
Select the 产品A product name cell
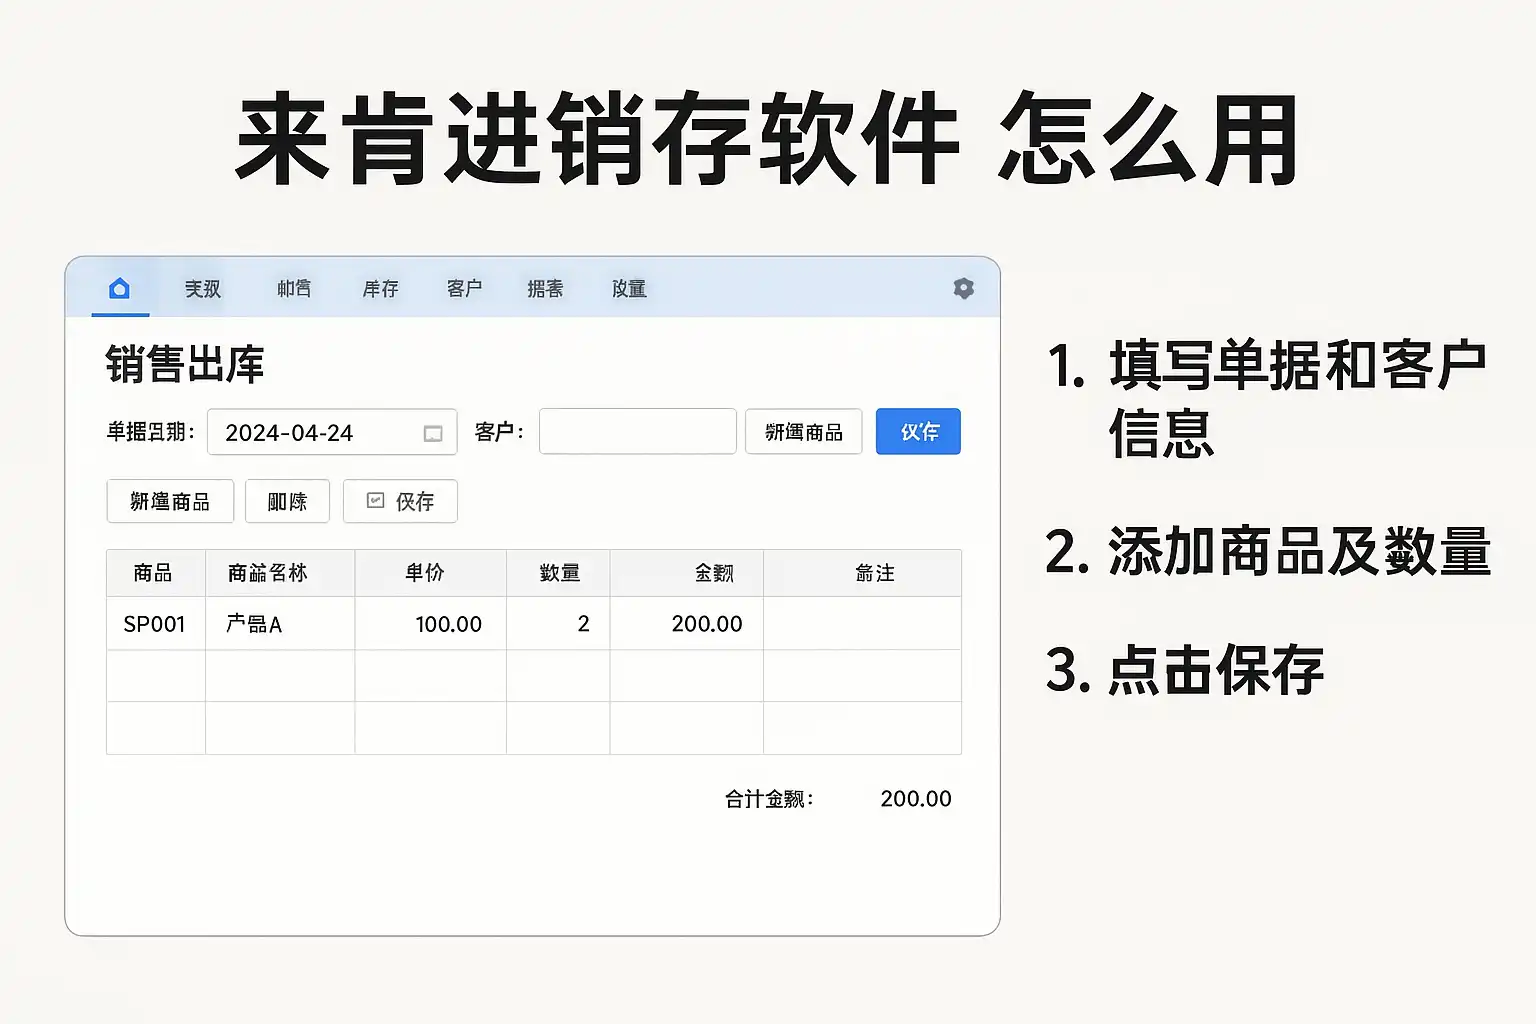[x=279, y=624]
